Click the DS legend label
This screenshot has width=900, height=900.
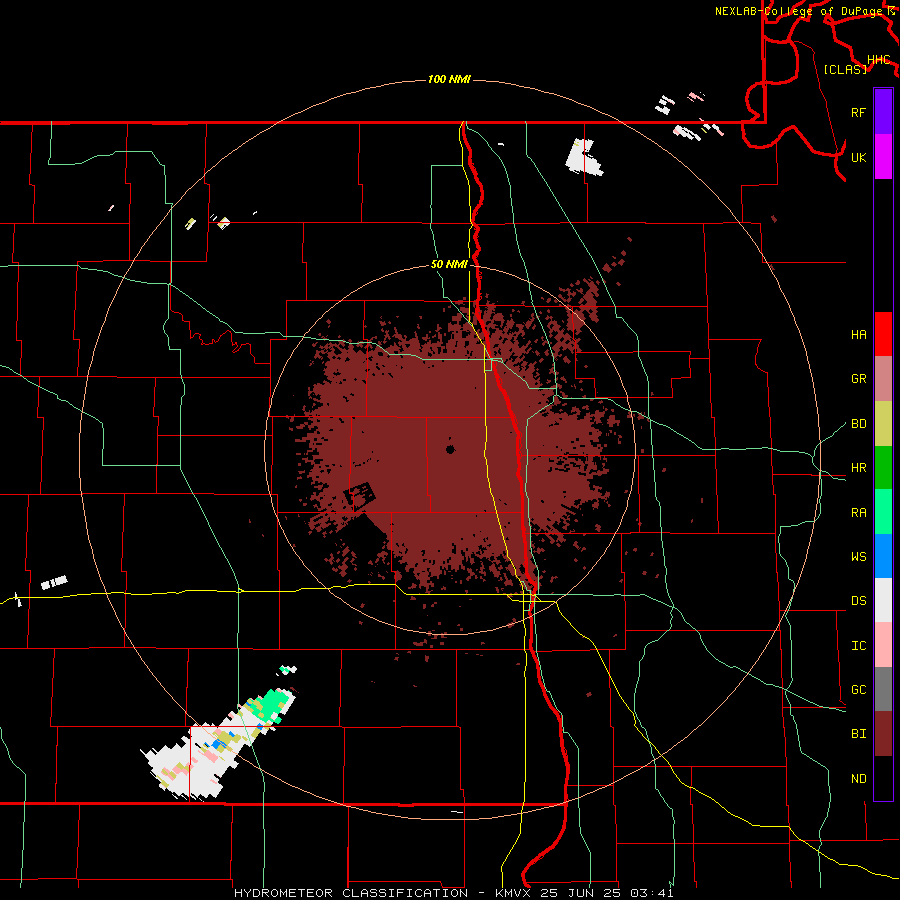tap(858, 601)
